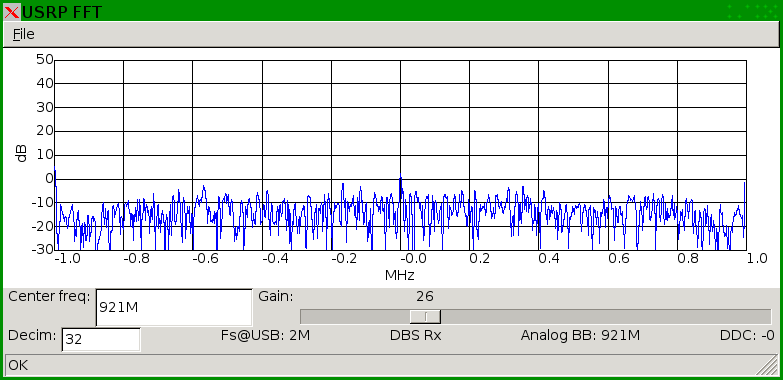Click the Decim input field
The width and height of the screenshot is (783, 380).
pyautogui.click(x=101, y=340)
